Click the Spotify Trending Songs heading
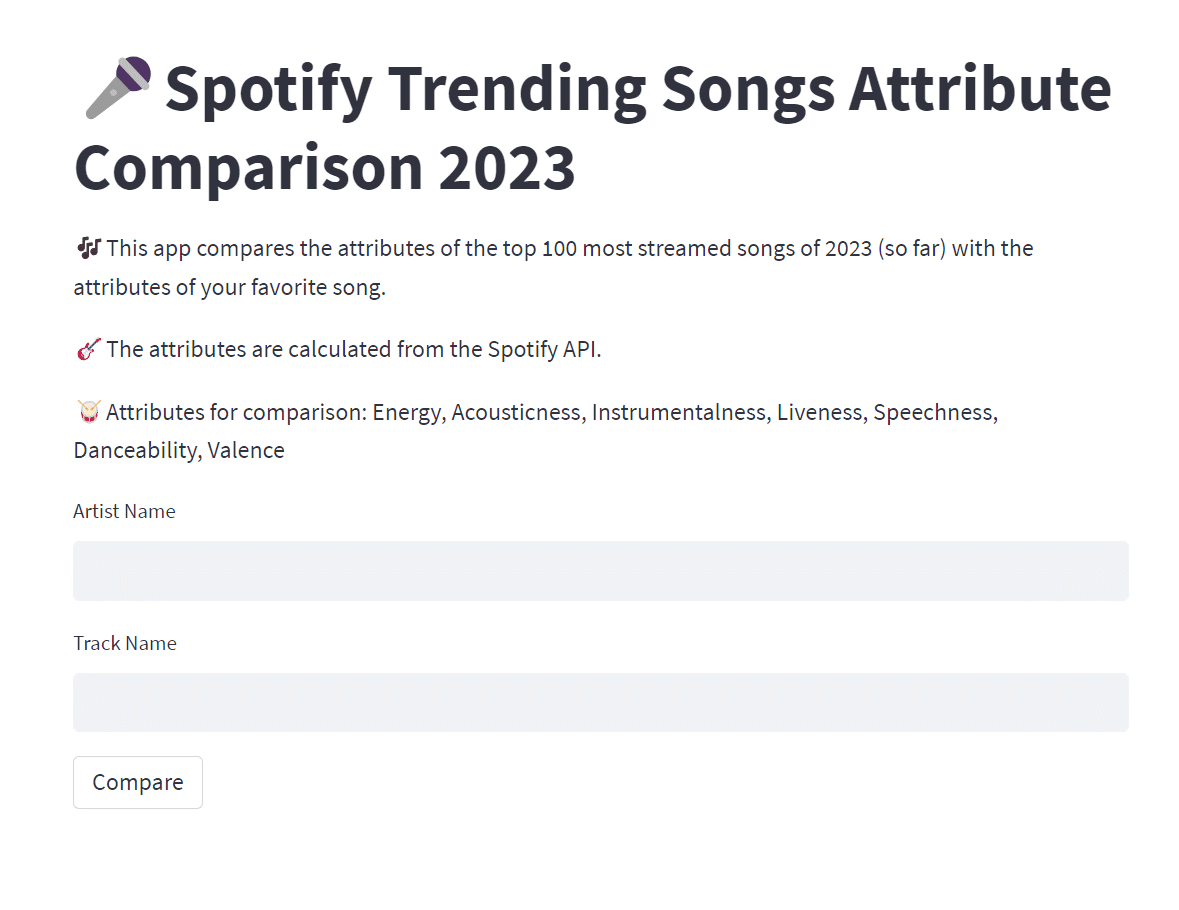 (x=593, y=128)
